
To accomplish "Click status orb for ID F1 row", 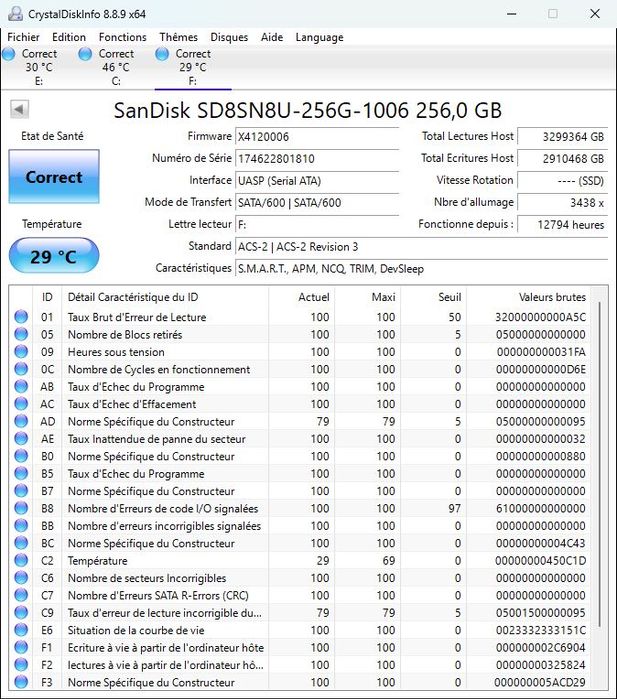I will coord(21,647).
